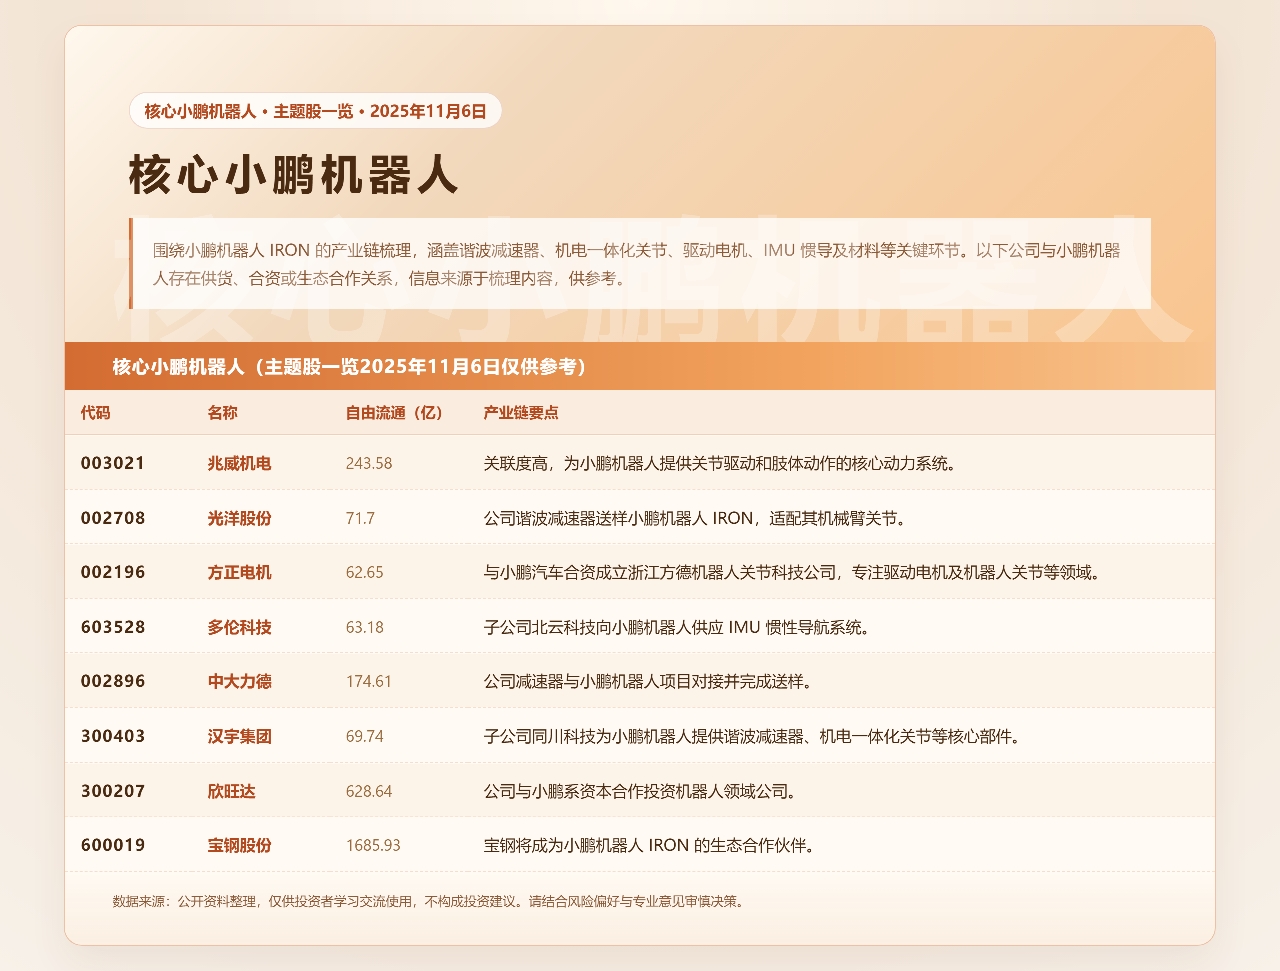Viewport: 1280px width, 971px height.
Task: Click the value 1685.93
Action: 373,846
